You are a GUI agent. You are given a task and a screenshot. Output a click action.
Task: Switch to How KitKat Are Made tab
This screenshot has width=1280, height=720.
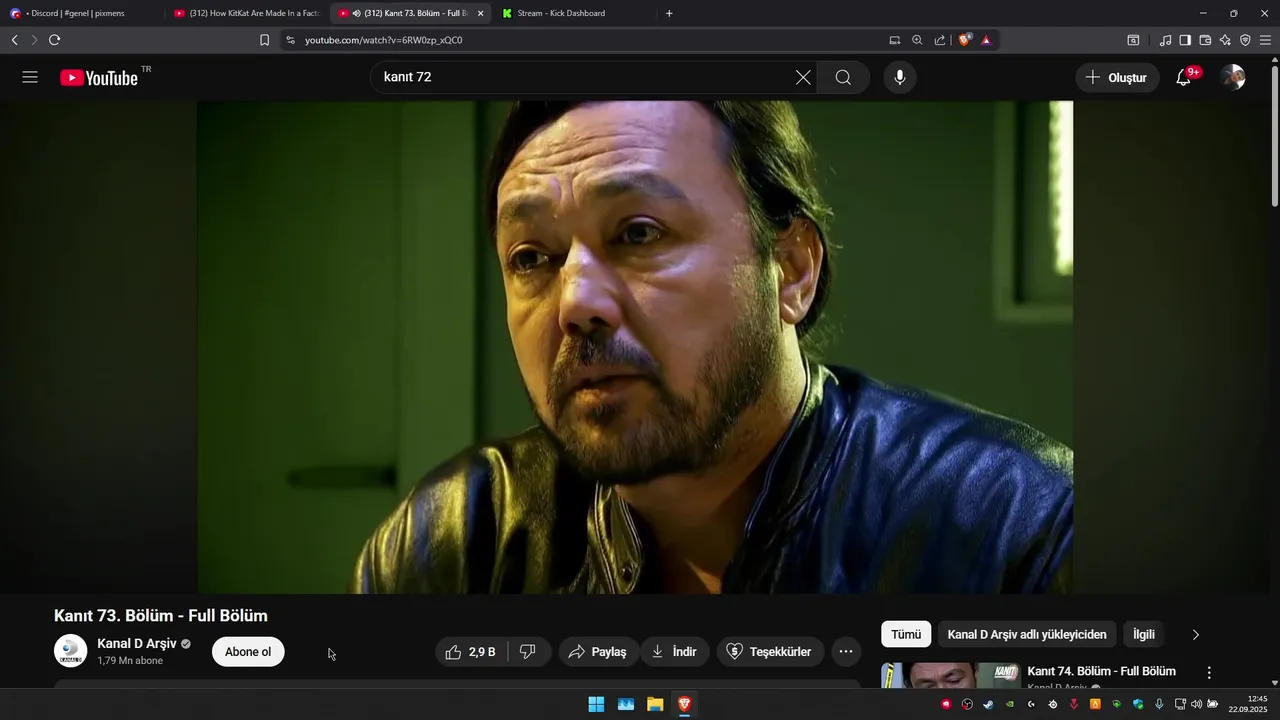click(x=246, y=13)
